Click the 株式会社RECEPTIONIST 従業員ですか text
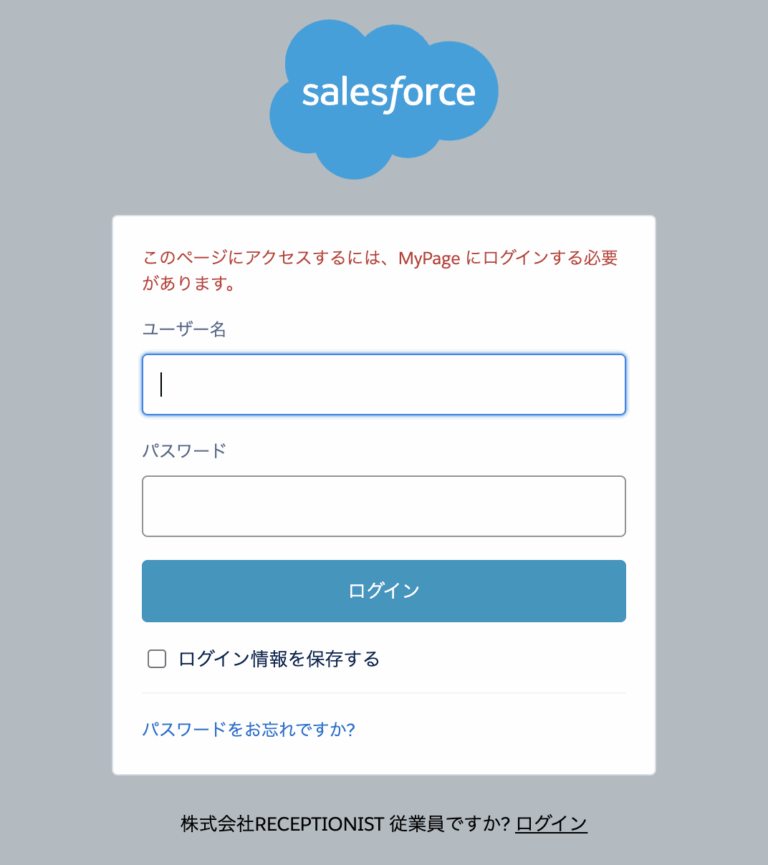Image resolution: width=768 pixels, height=865 pixels. coord(340,822)
